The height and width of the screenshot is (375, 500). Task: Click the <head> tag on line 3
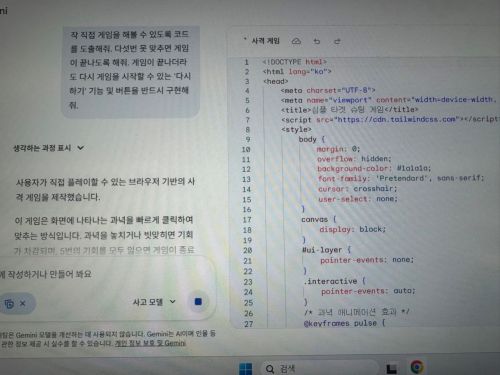(276, 81)
